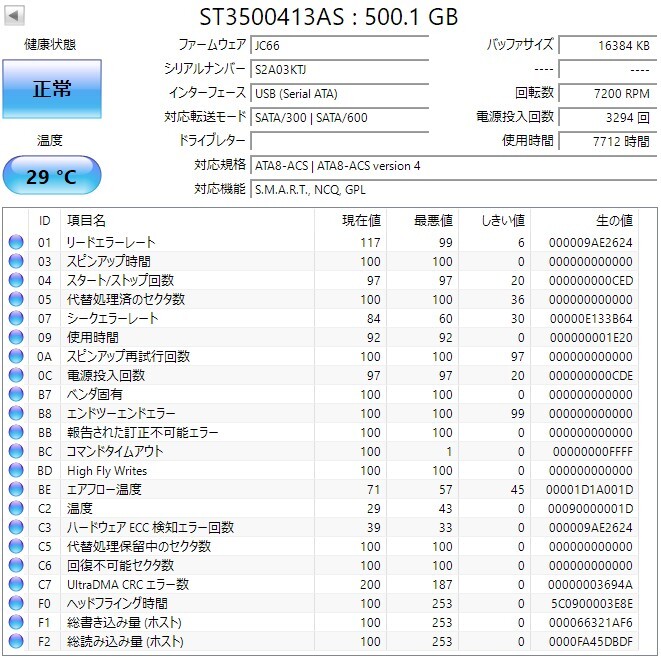Image resolution: width=661 pixels, height=658 pixels.
Task: Select the シークエラーレート attribute name
Action: tap(113, 318)
